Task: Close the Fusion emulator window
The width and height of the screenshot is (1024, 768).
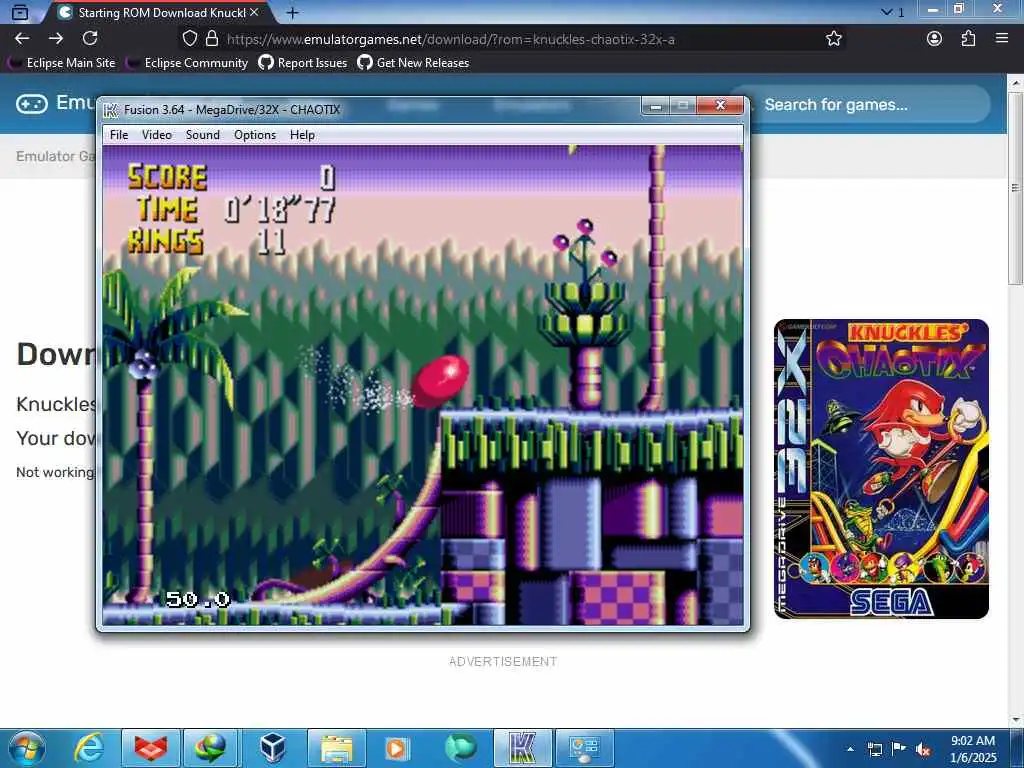Action: (x=720, y=105)
